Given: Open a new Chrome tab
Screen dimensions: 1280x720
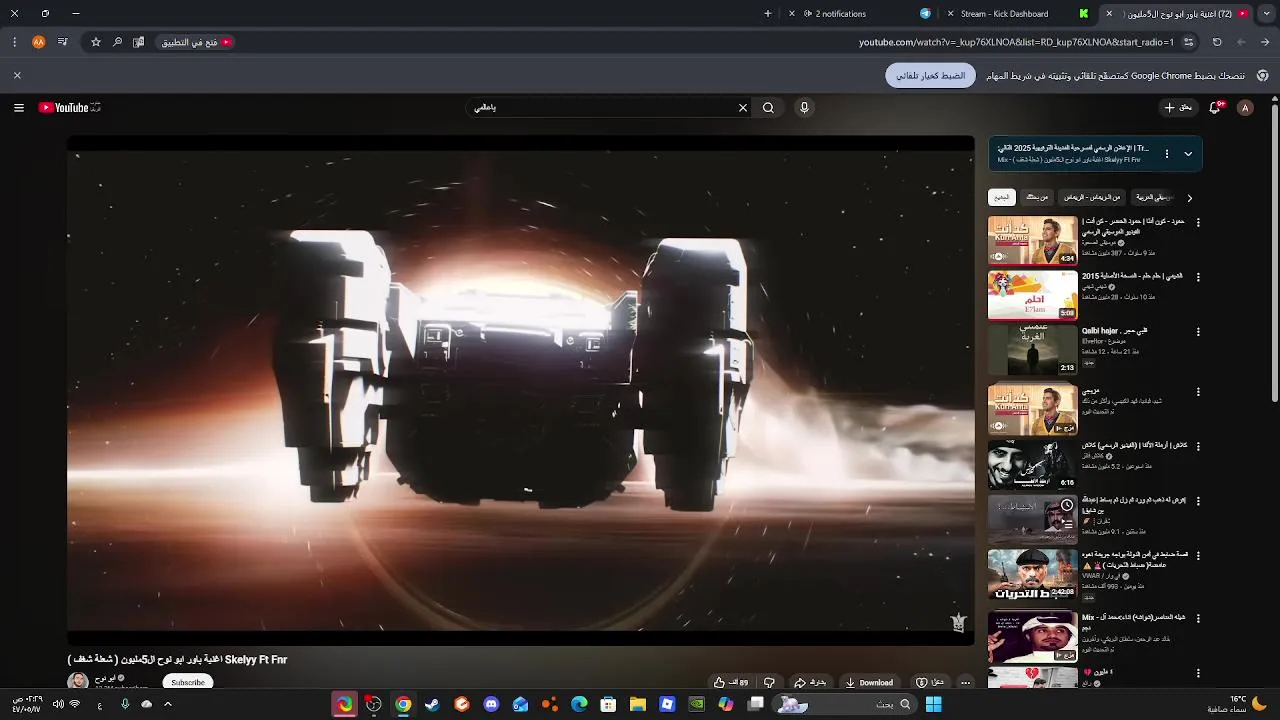Looking at the screenshot, I should pyautogui.click(x=768, y=14).
